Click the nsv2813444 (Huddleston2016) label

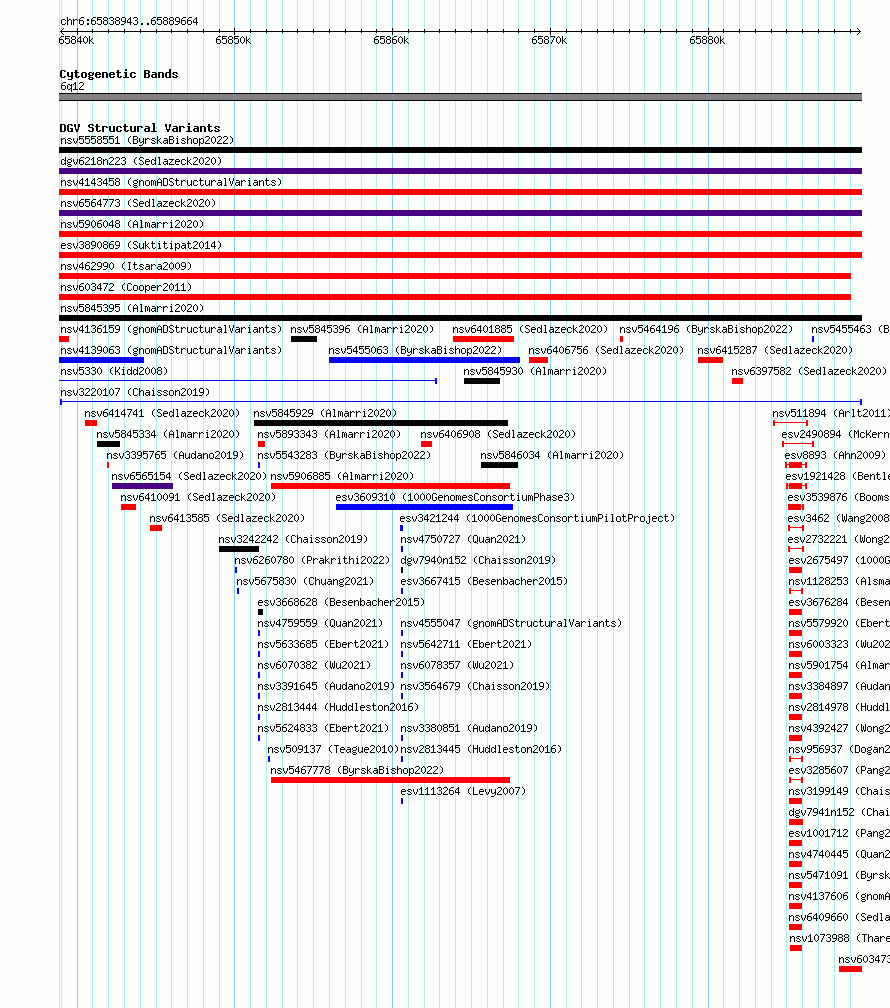tap(338, 707)
